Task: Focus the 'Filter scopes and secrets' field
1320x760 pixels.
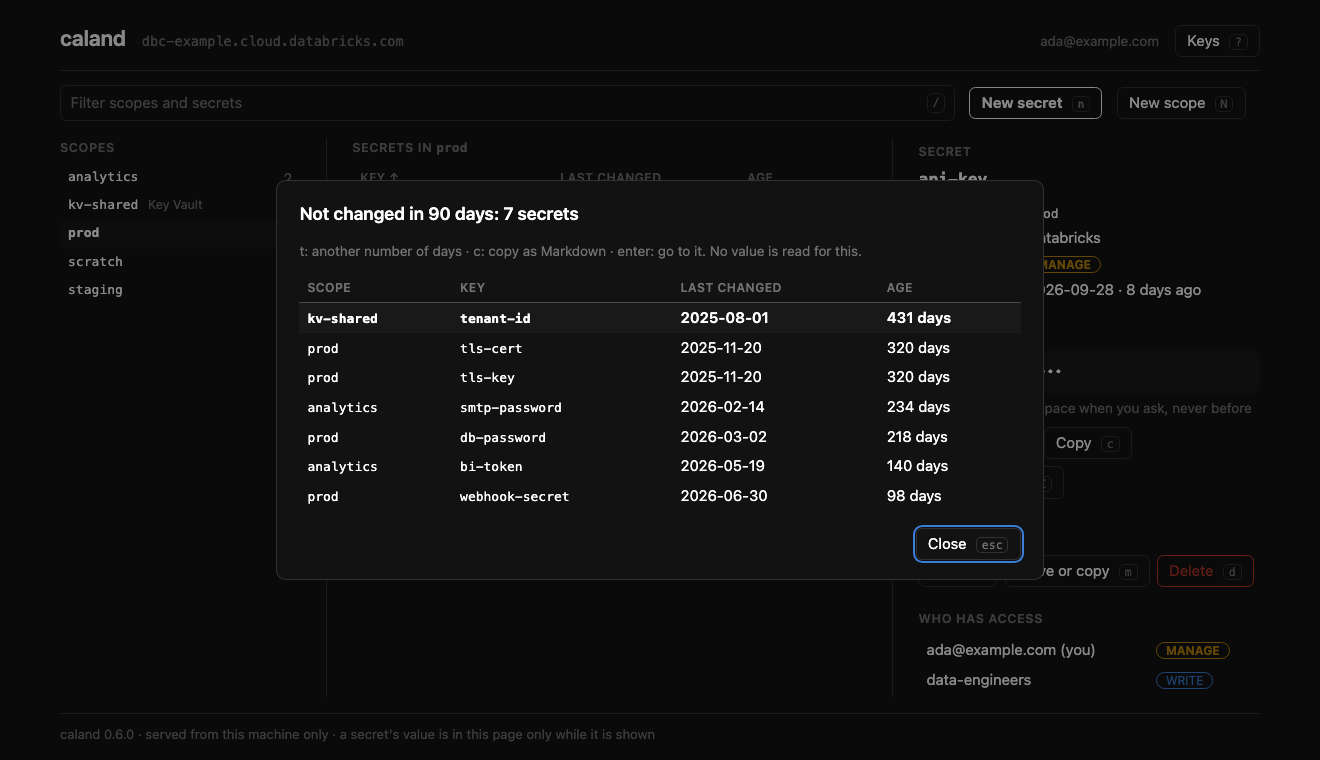Action: click(507, 103)
